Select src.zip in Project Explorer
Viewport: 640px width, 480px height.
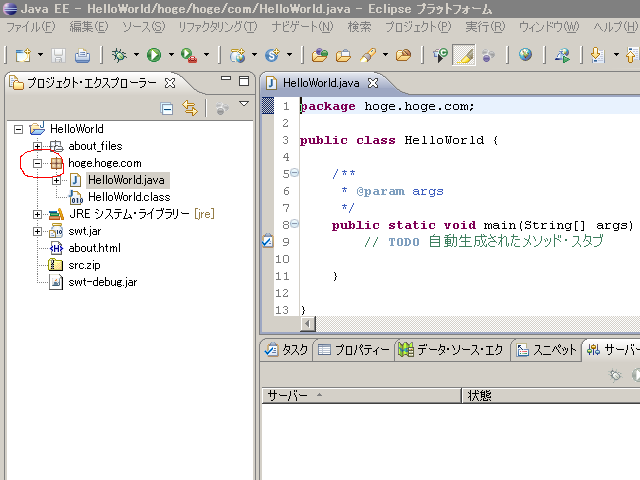(x=84, y=265)
